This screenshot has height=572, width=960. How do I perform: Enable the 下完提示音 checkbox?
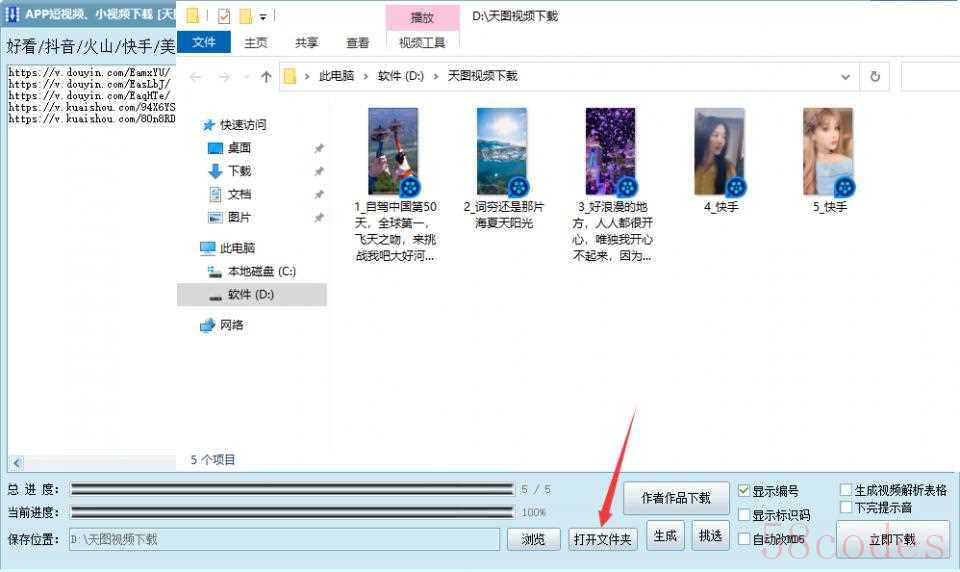click(846, 507)
